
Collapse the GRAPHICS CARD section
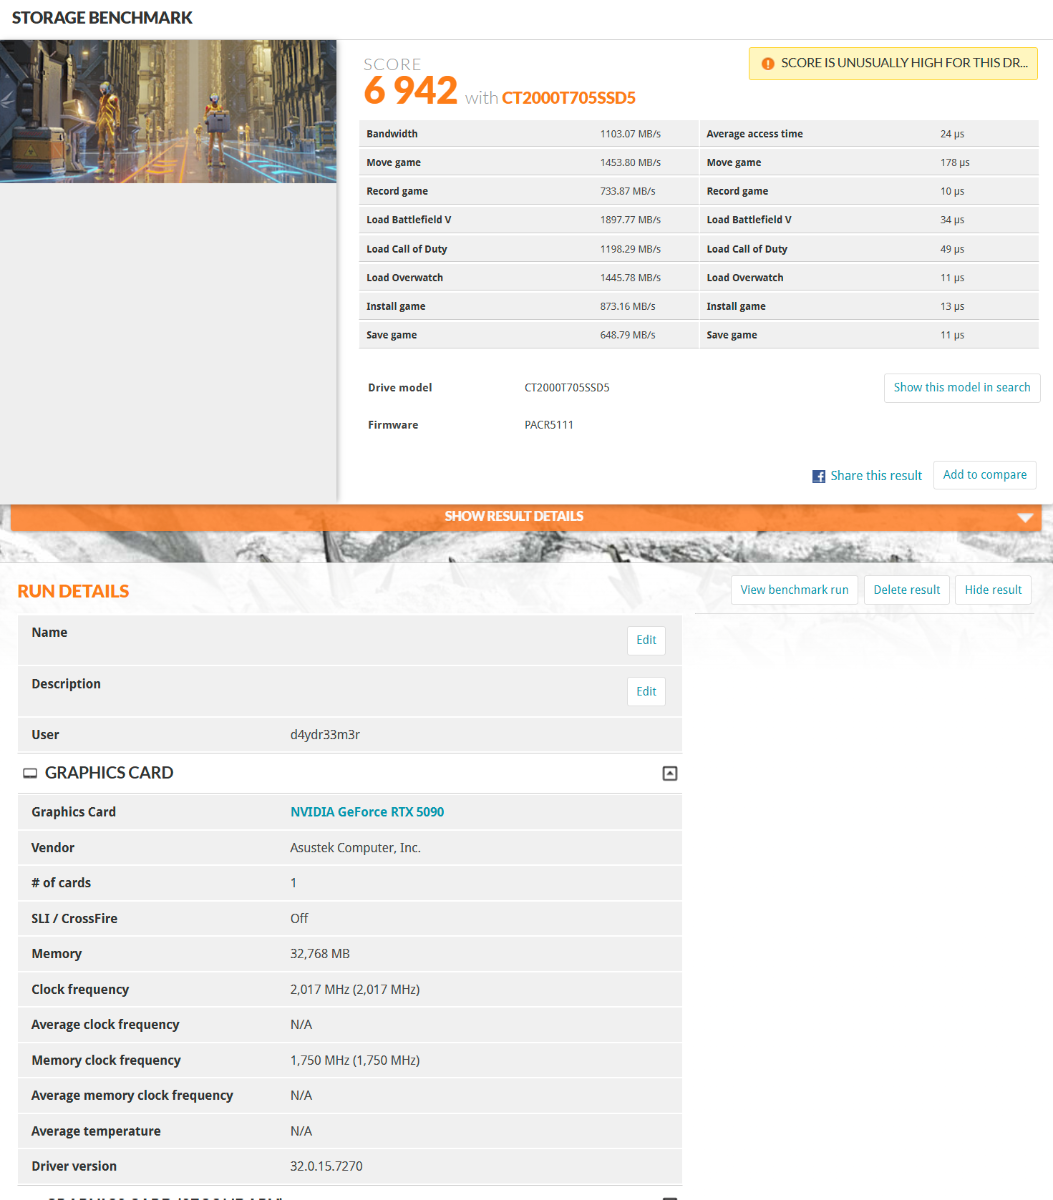670,773
